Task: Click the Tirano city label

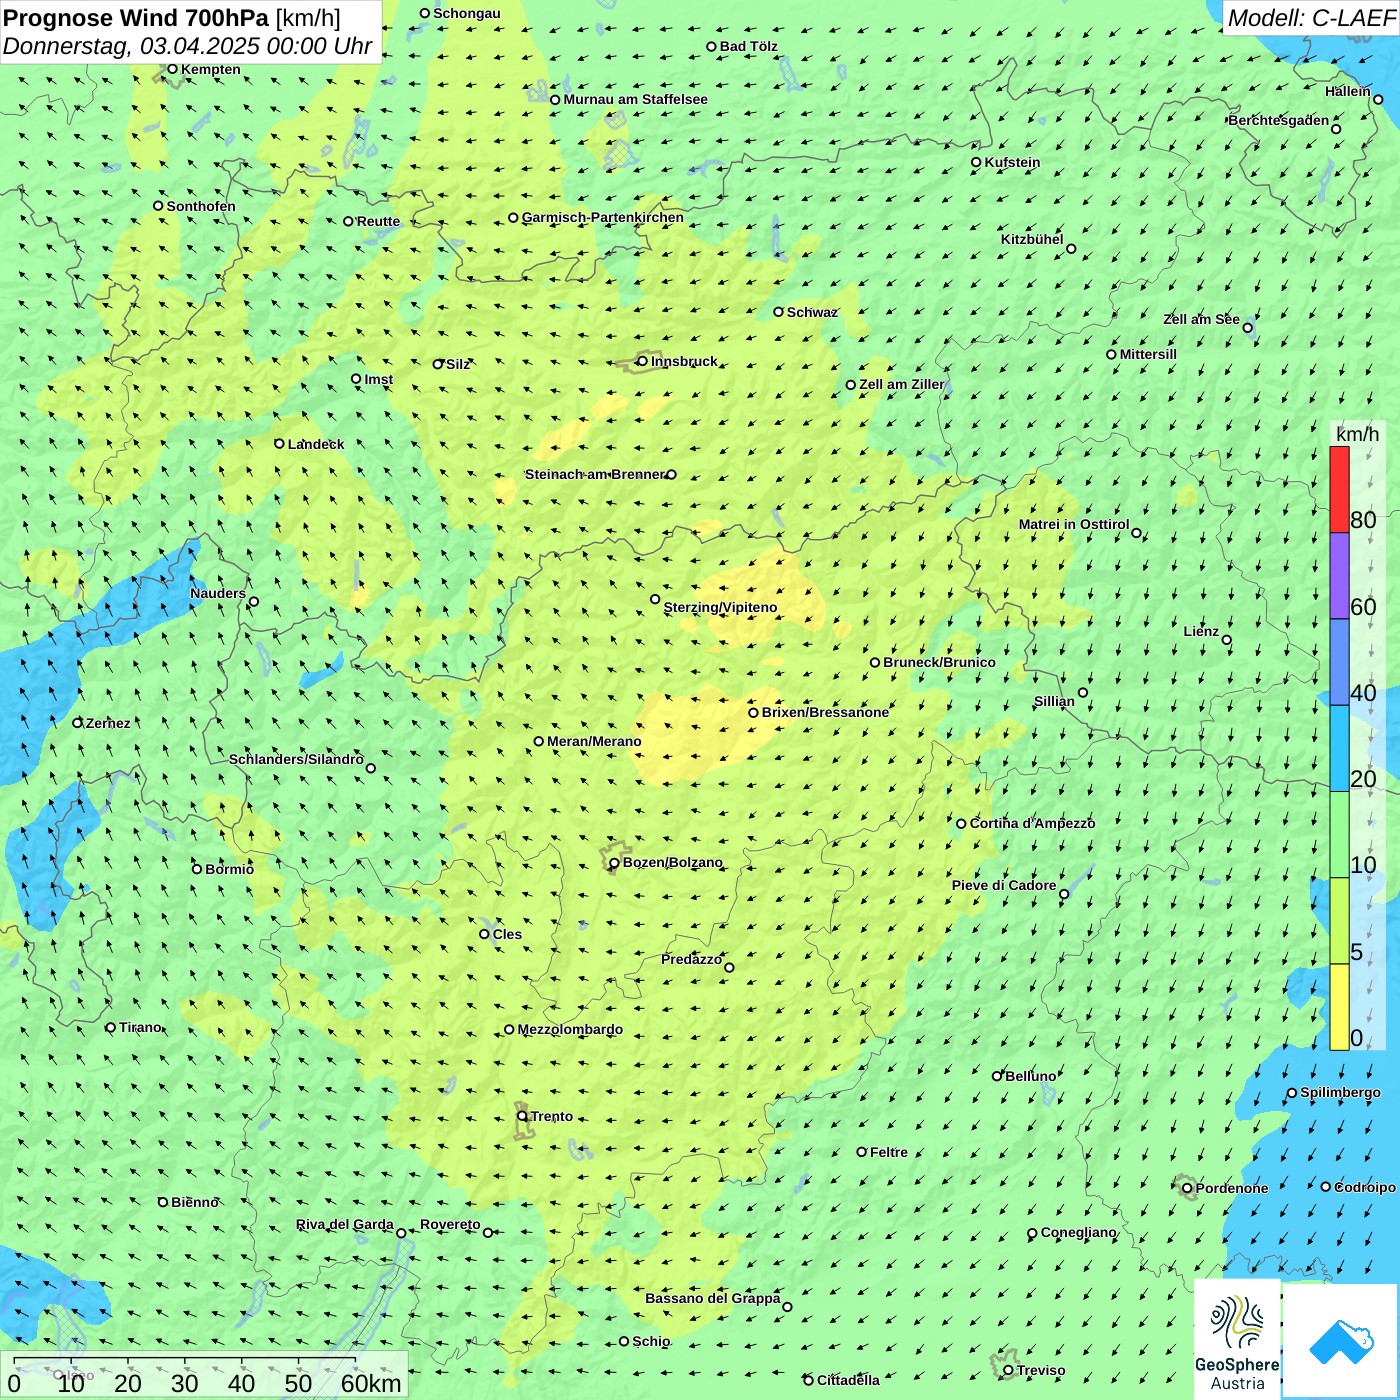Action: point(140,1027)
